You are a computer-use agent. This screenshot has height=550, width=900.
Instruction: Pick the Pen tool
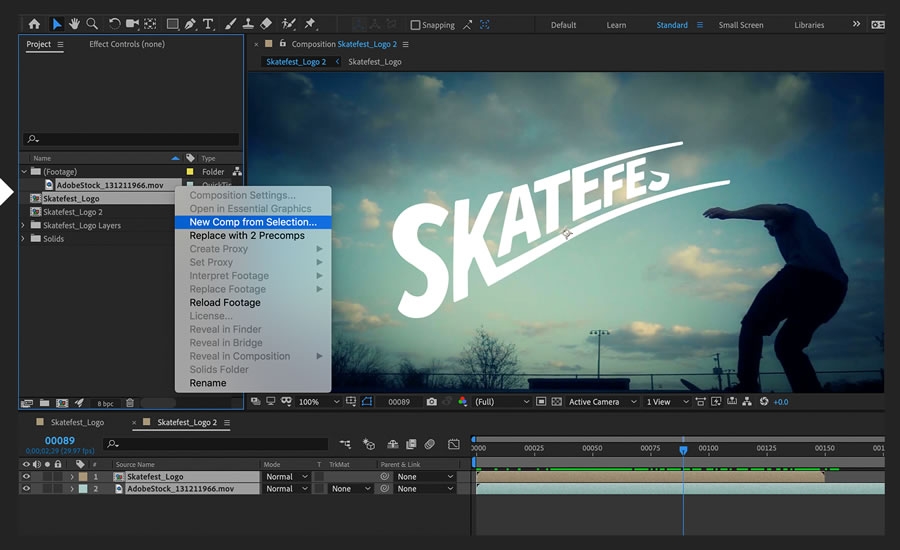pyautogui.click(x=189, y=24)
